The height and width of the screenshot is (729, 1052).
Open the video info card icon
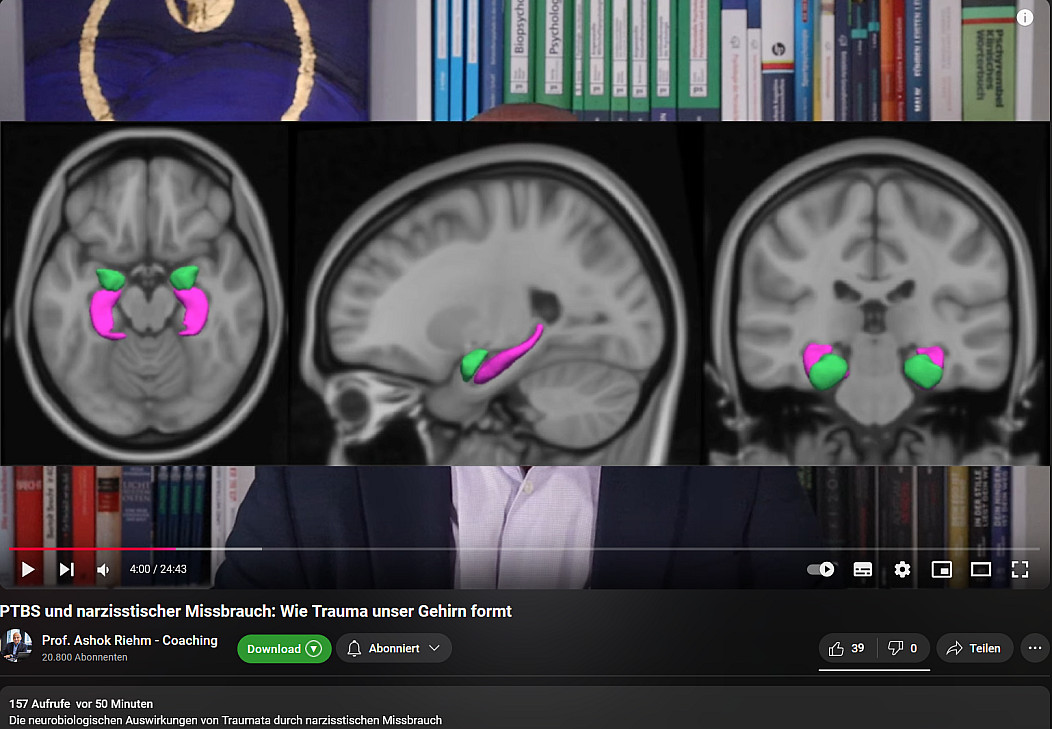(x=1025, y=17)
